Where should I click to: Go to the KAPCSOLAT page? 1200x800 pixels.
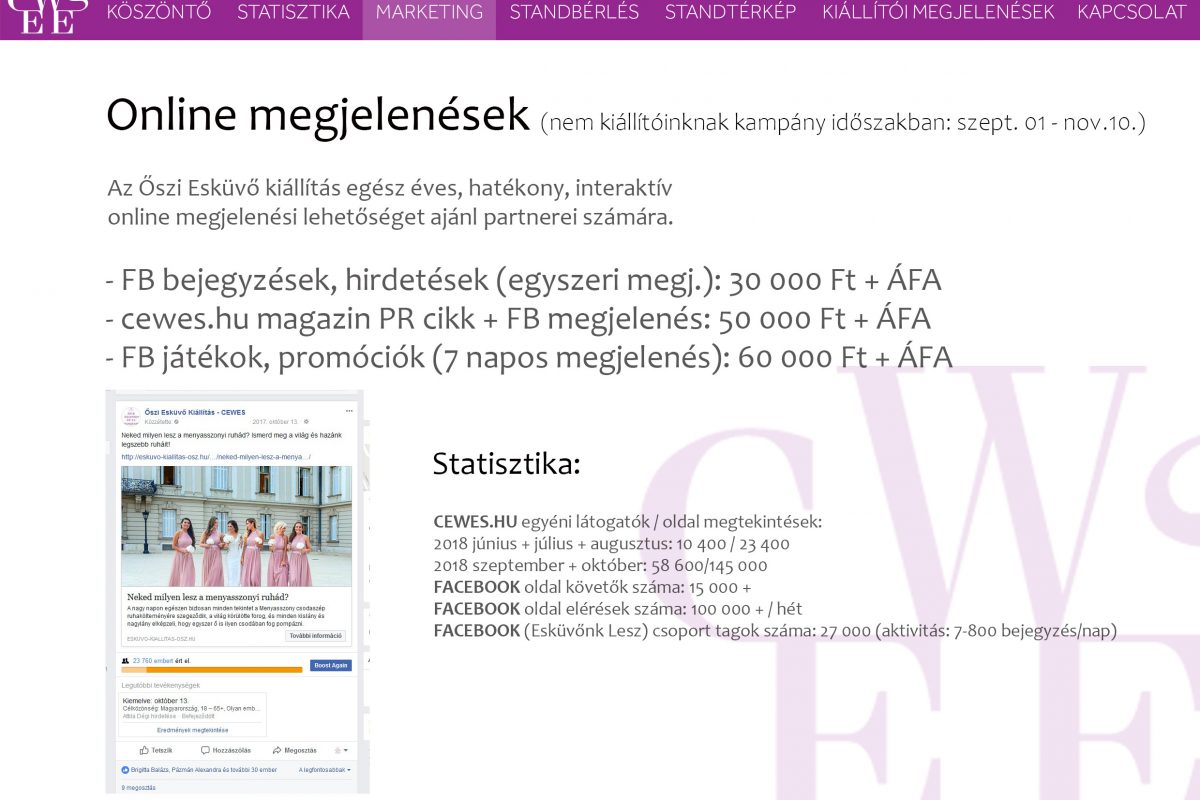1131,13
